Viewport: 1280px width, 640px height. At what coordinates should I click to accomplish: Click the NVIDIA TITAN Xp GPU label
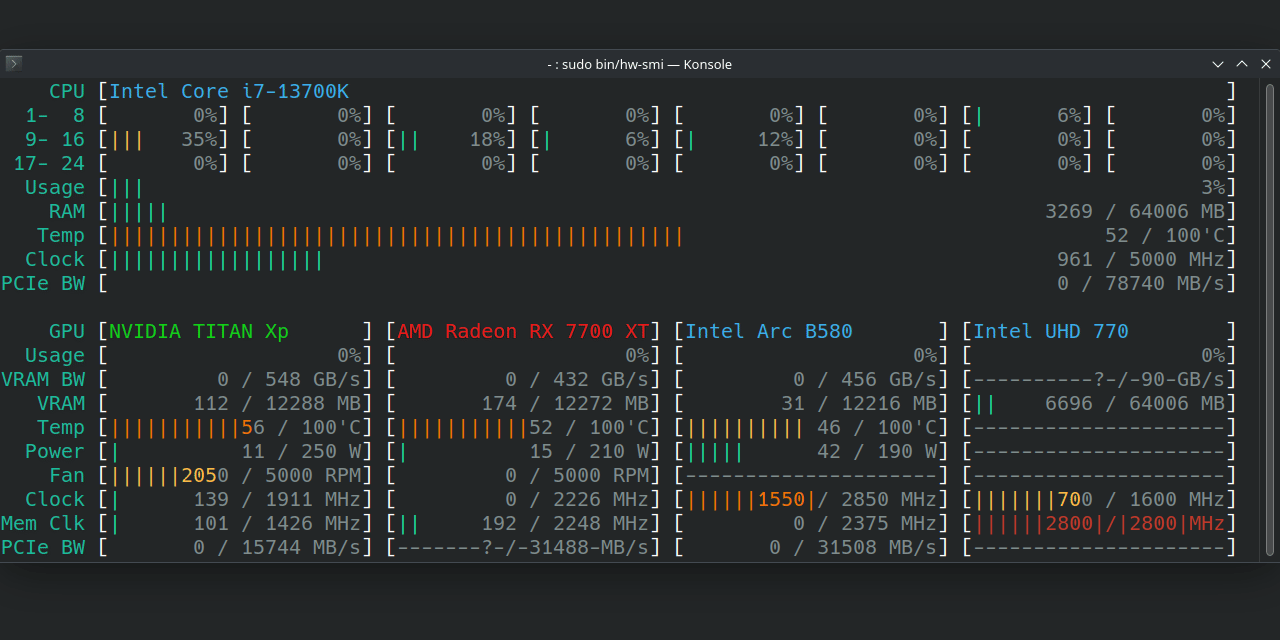pyautogui.click(x=199, y=331)
